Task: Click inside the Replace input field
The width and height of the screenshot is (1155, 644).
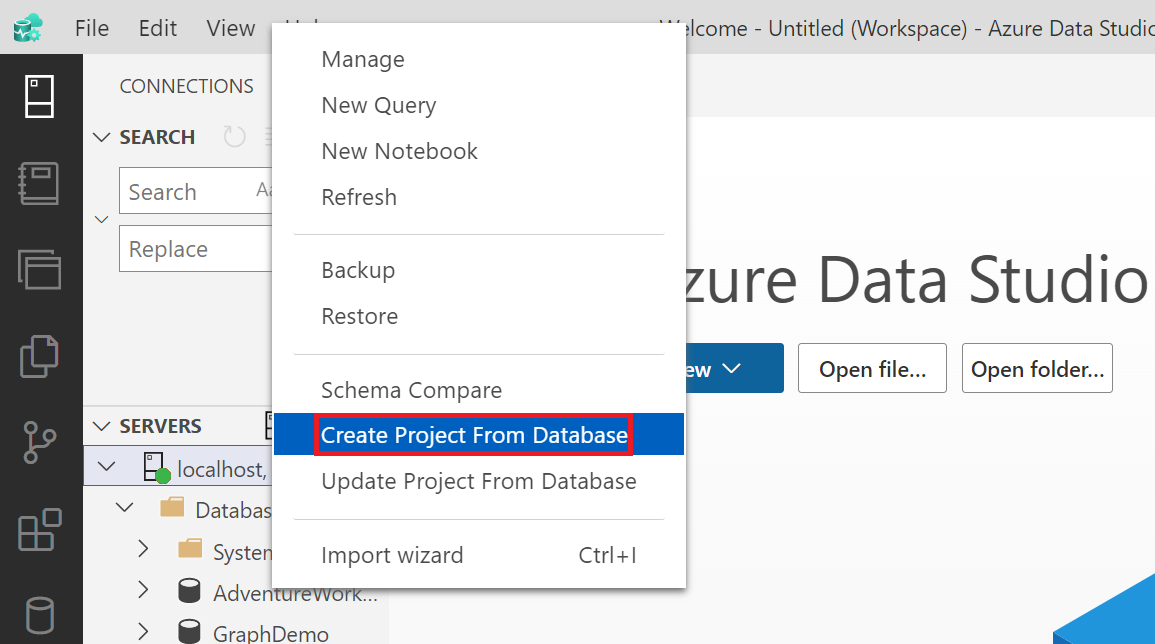Action: tap(190, 248)
